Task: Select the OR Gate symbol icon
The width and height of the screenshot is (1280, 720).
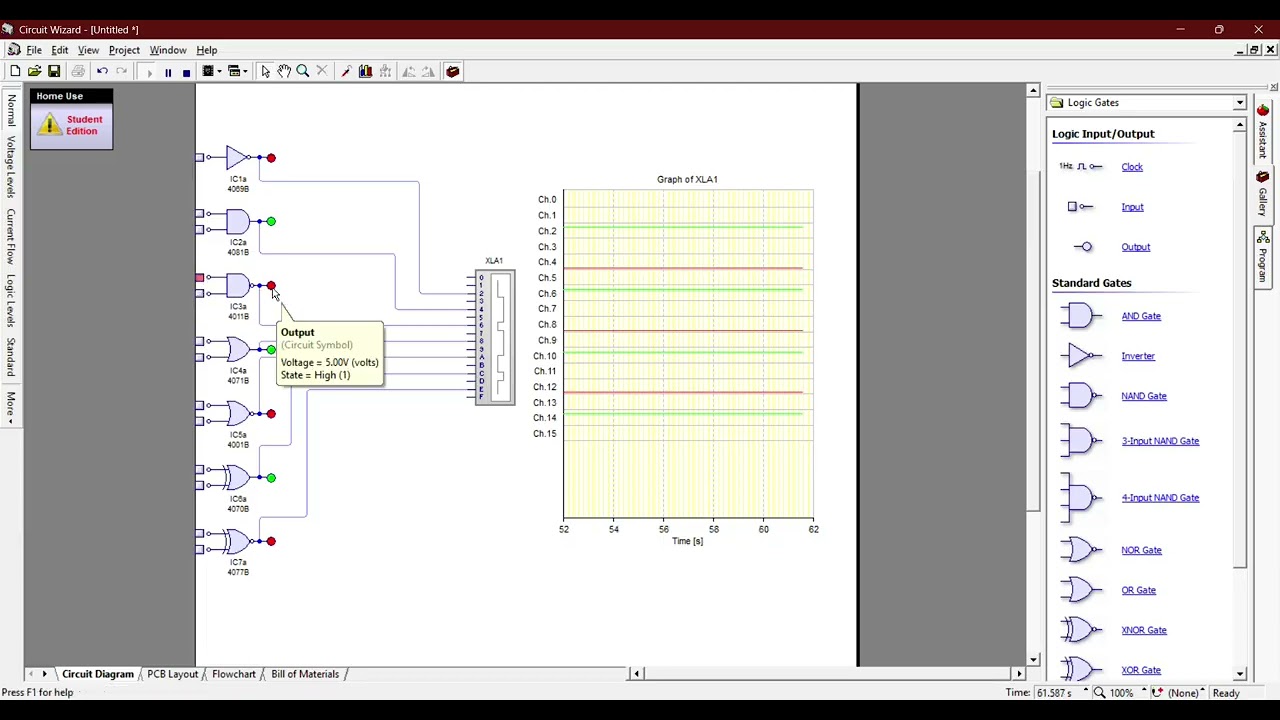Action: [x=1081, y=590]
